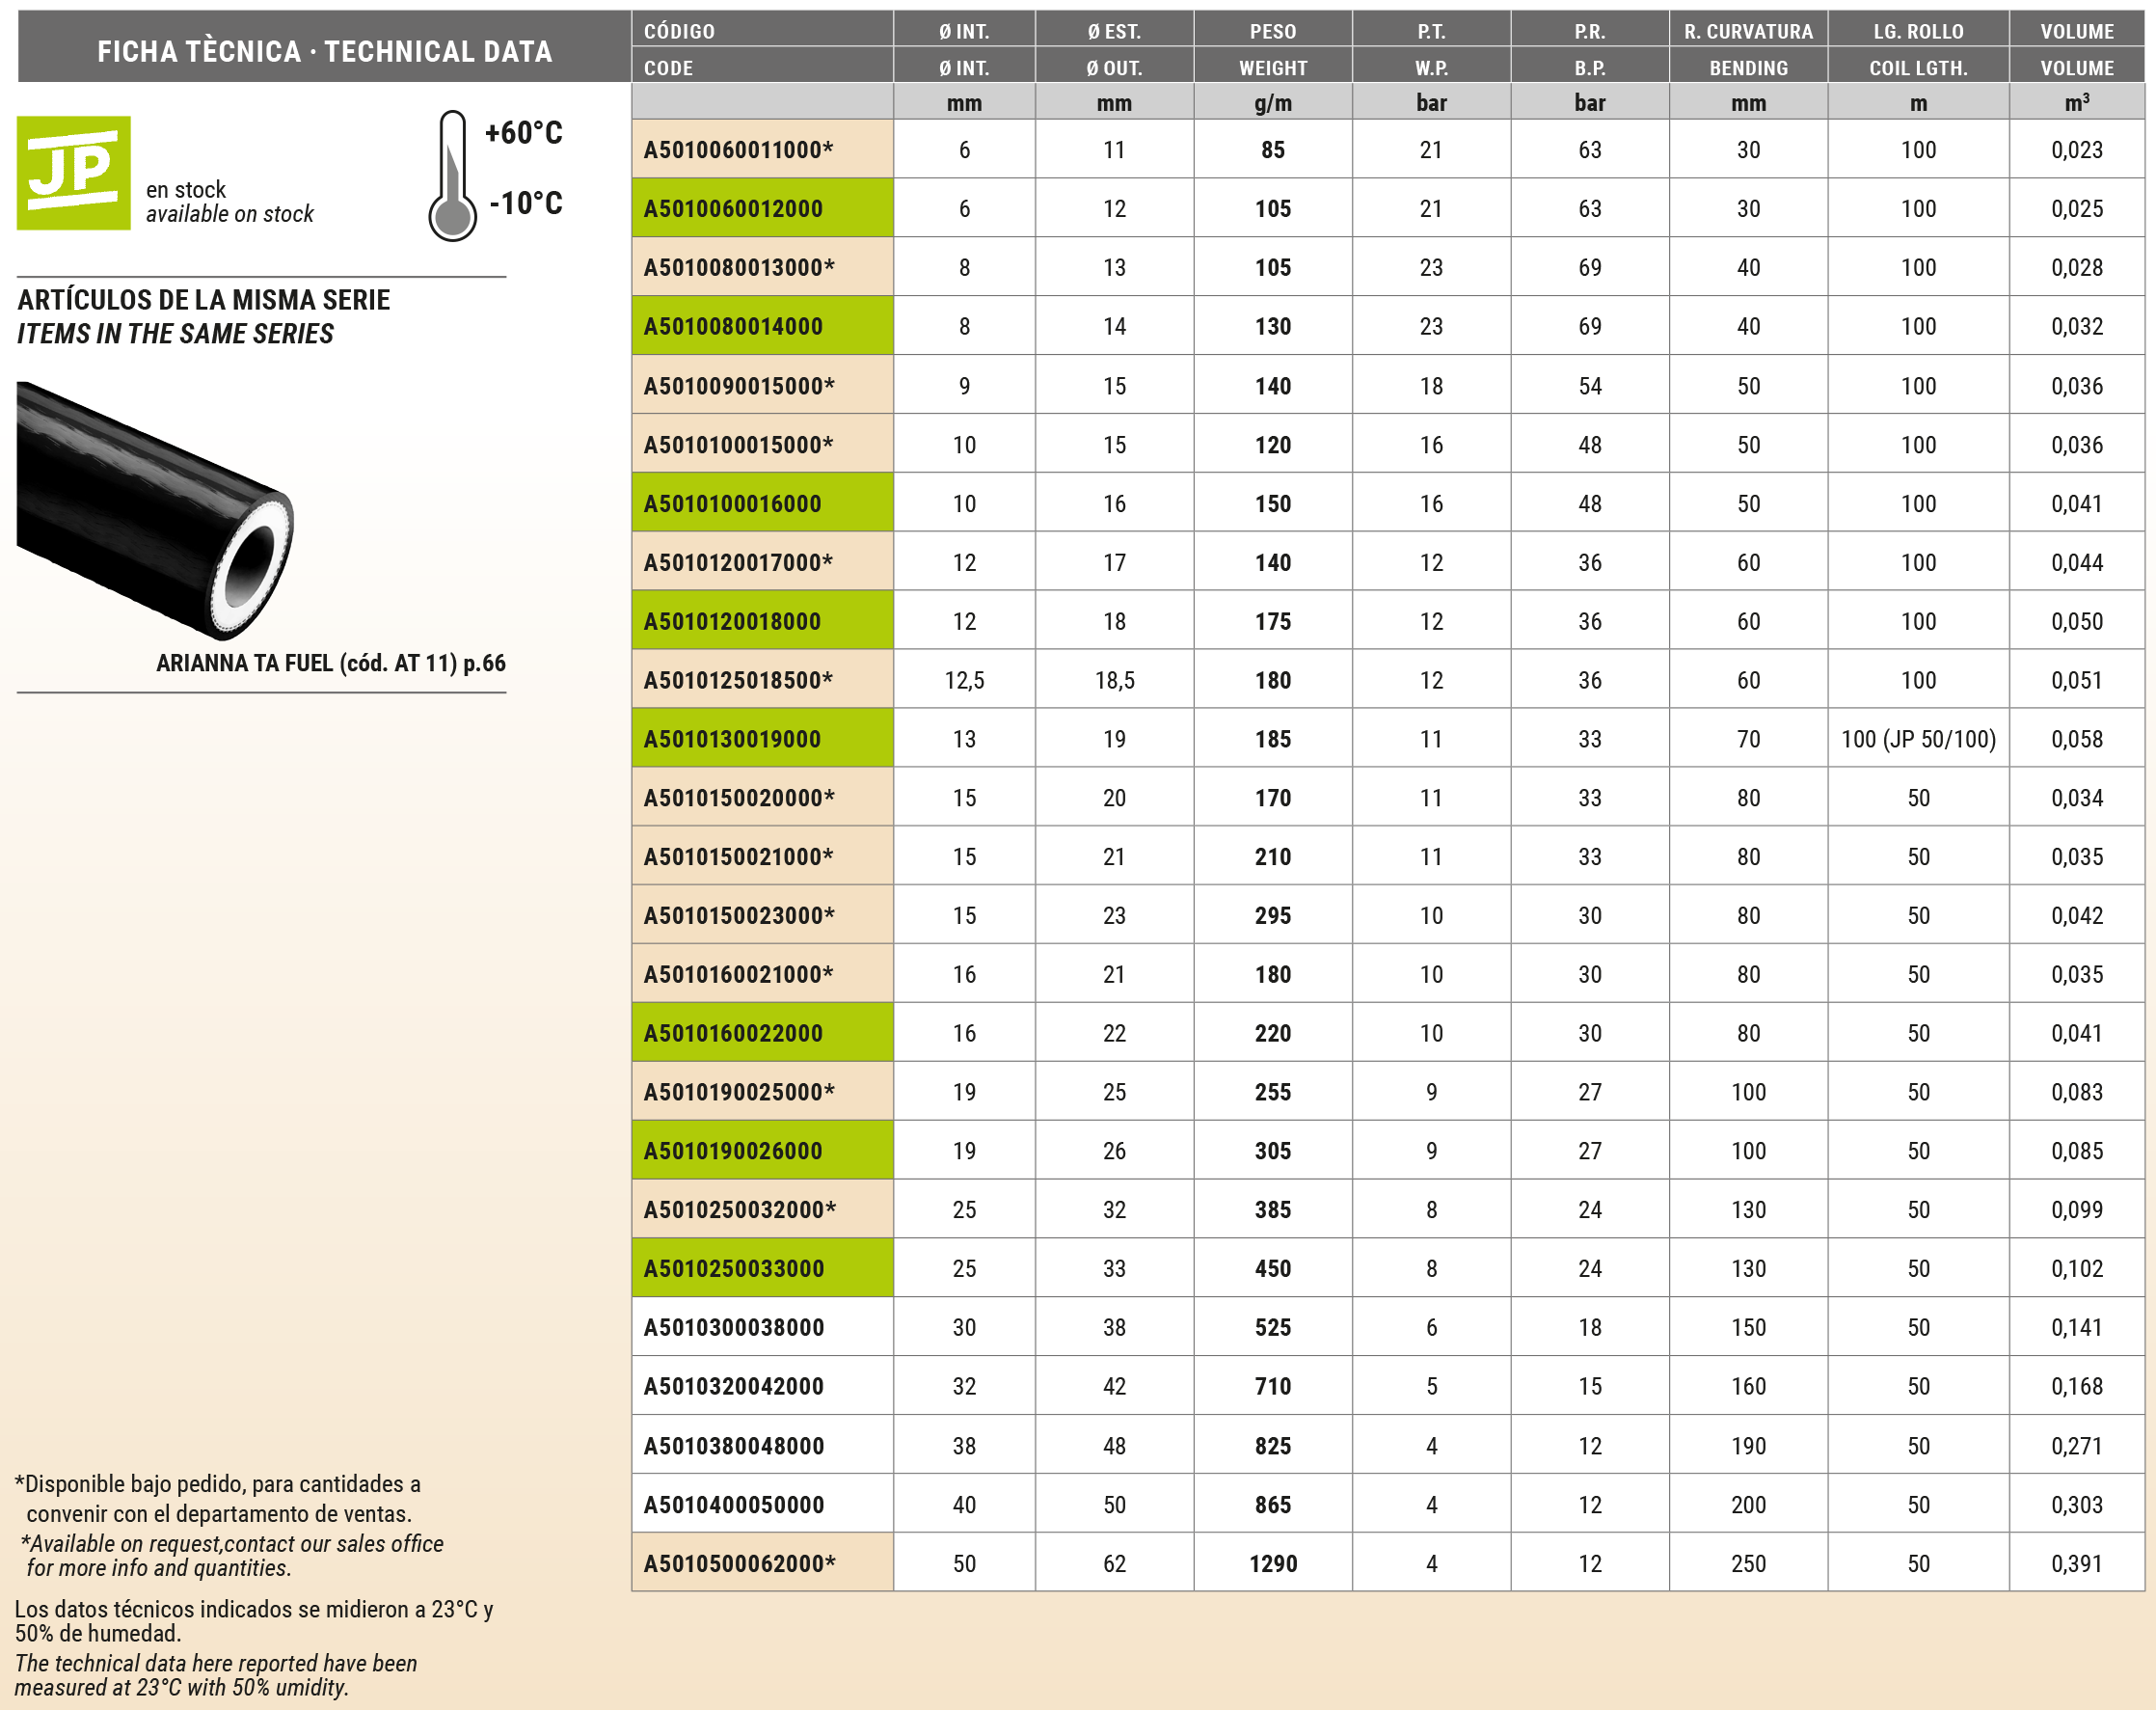The height and width of the screenshot is (1710, 2156).
Task: Click the -10°C minimum temperature label
Action: pyautogui.click(x=526, y=203)
